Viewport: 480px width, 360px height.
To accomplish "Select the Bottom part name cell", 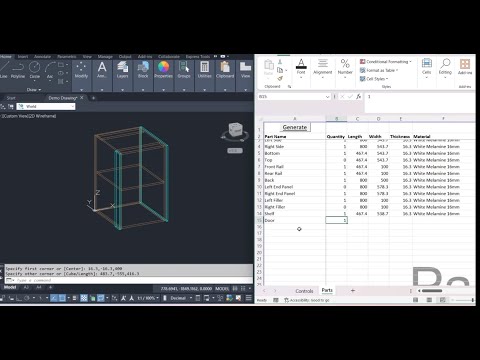I will tap(294, 153).
